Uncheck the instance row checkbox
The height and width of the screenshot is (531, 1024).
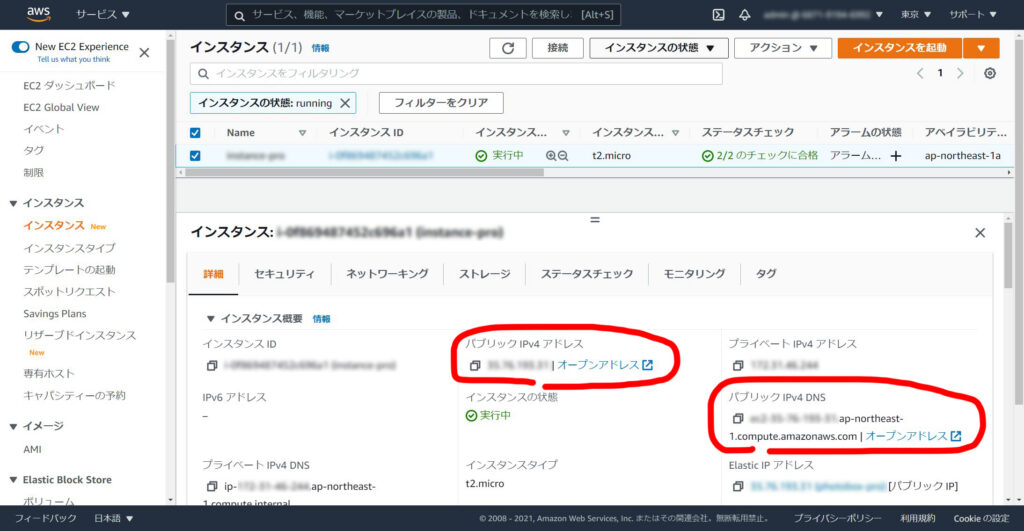[x=195, y=155]
